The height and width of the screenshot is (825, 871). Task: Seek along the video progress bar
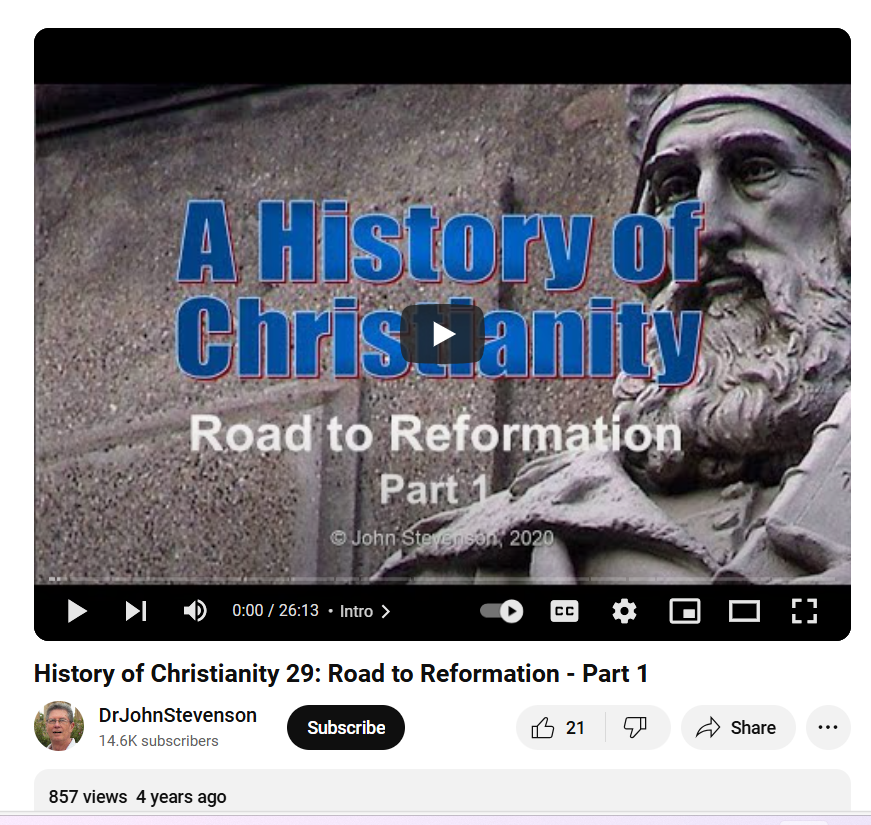(x=442, y=579)
